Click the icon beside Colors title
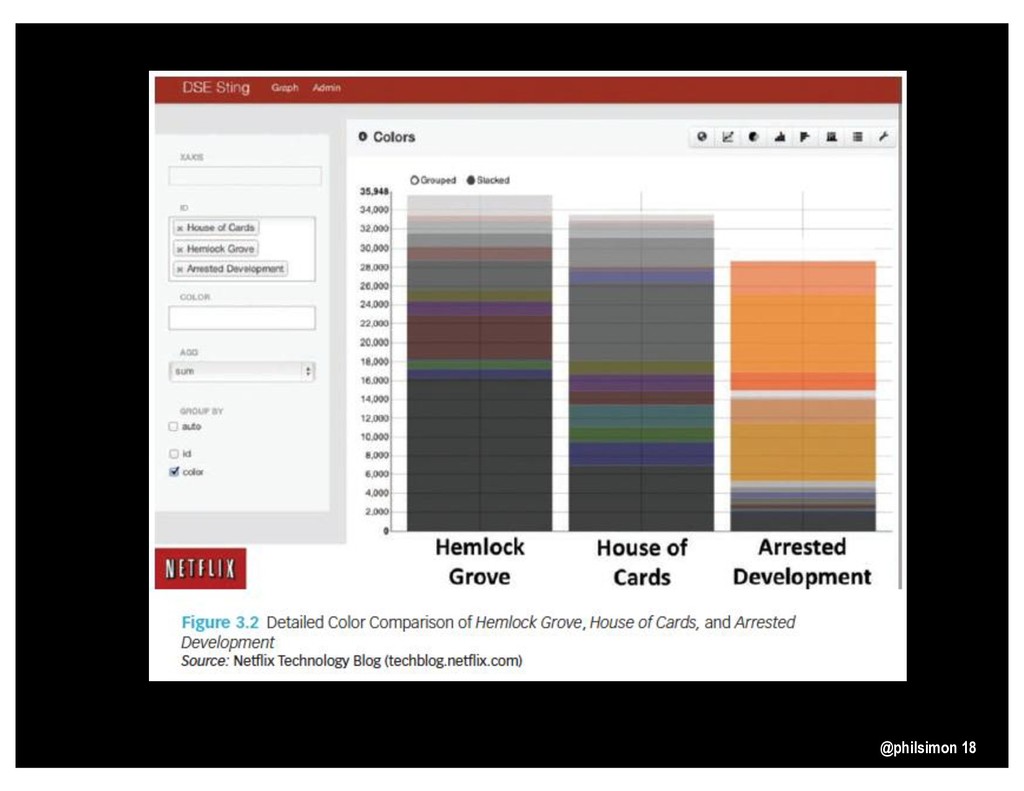 tap(363, 137)
